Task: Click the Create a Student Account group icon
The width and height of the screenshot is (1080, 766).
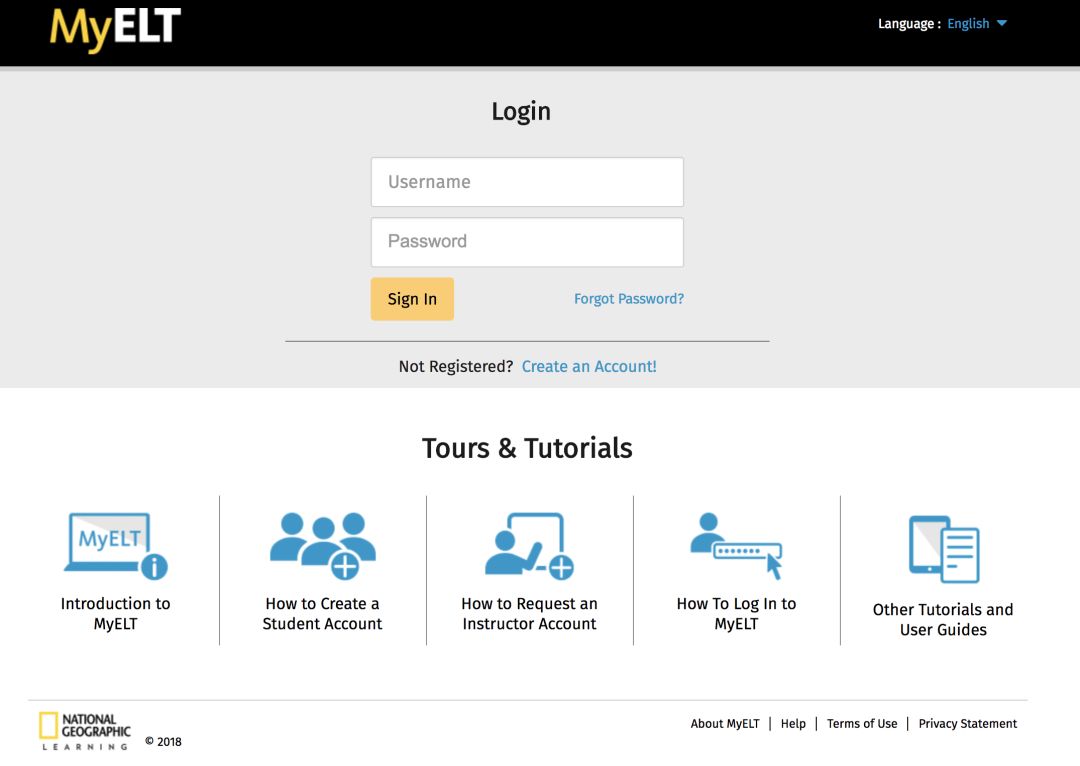Action: 322,546
